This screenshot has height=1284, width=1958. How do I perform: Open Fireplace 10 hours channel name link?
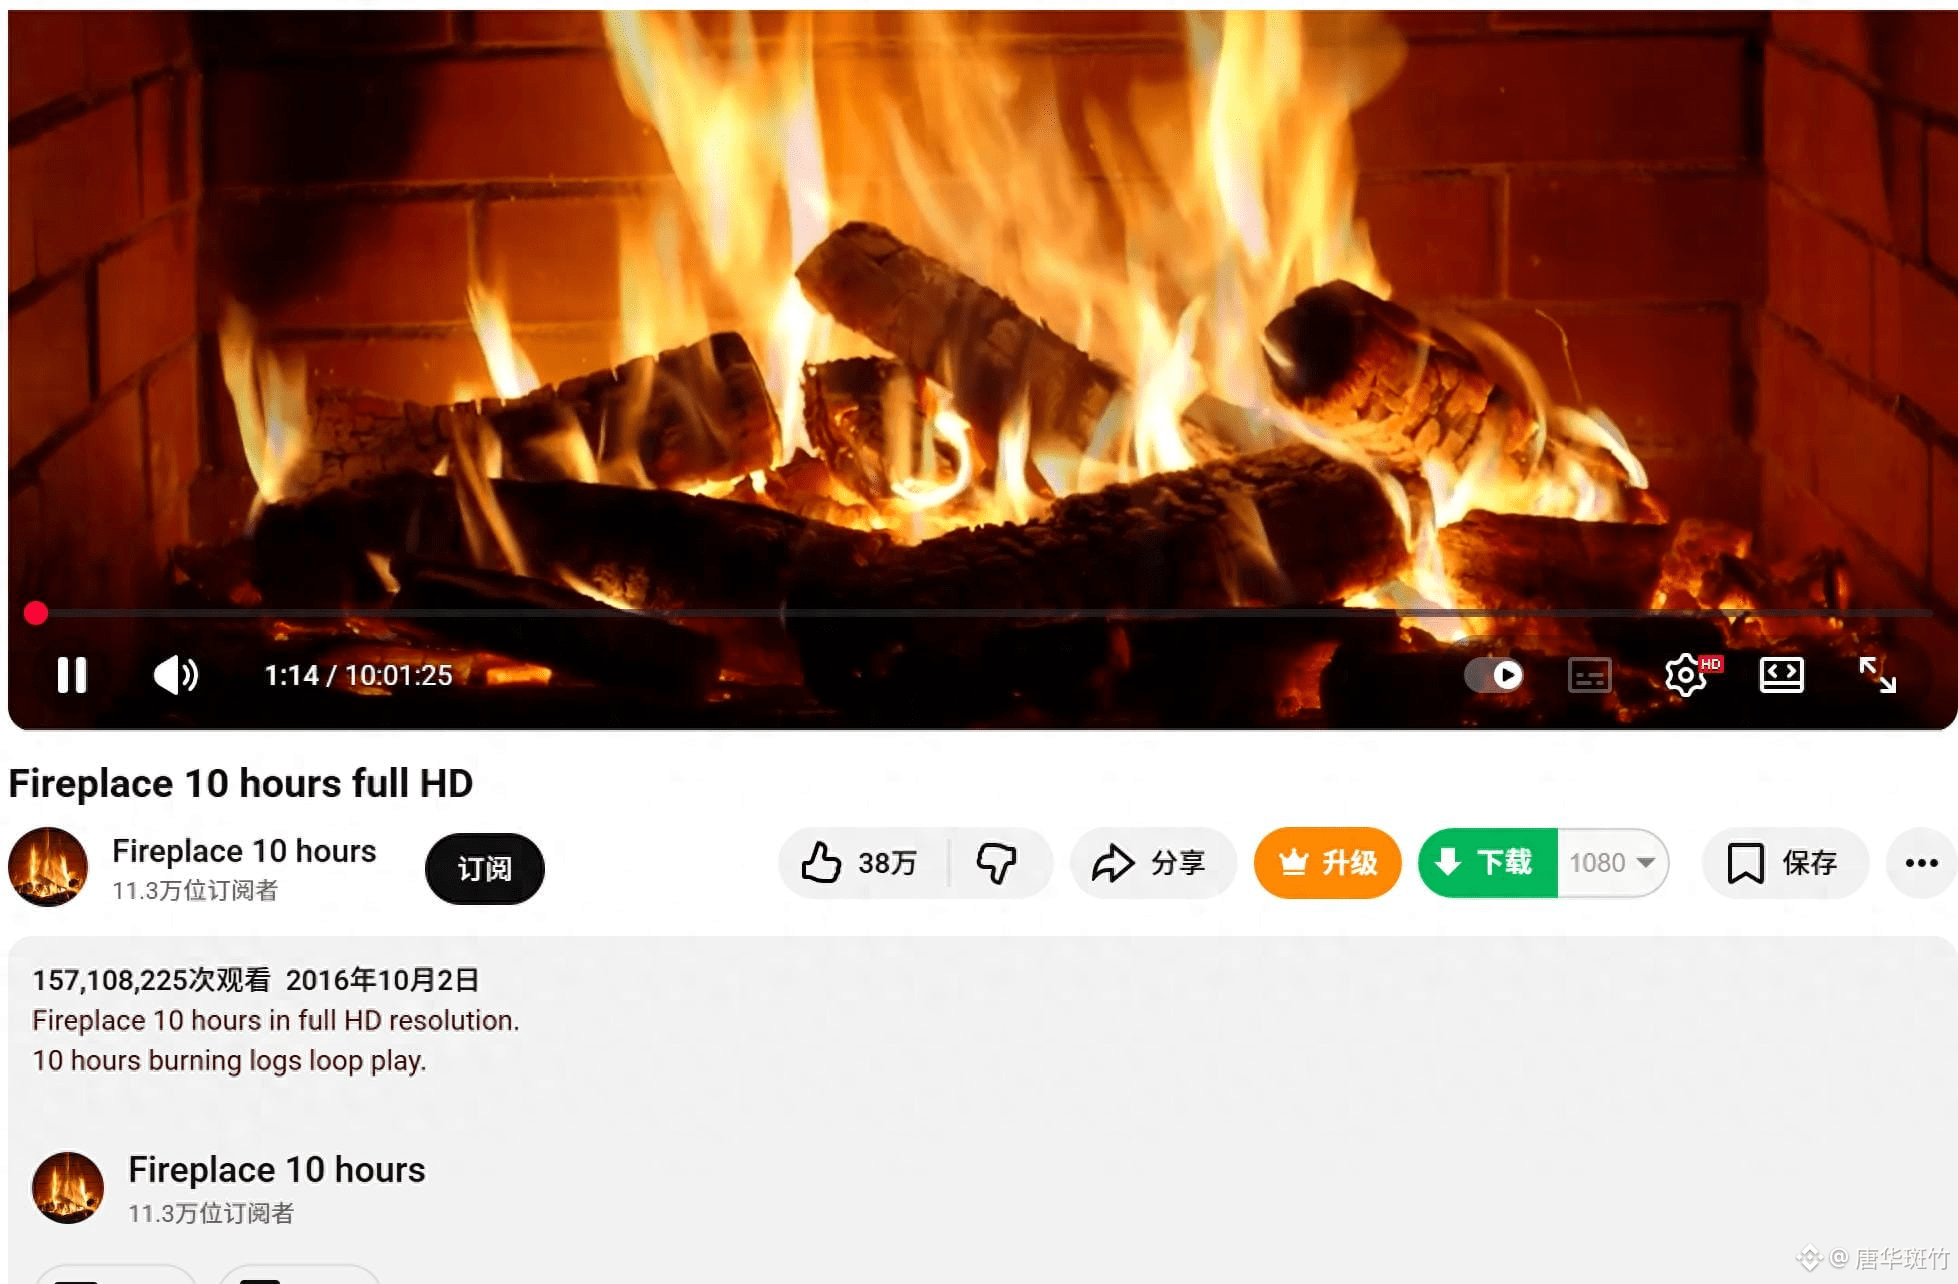pos(244,851)
